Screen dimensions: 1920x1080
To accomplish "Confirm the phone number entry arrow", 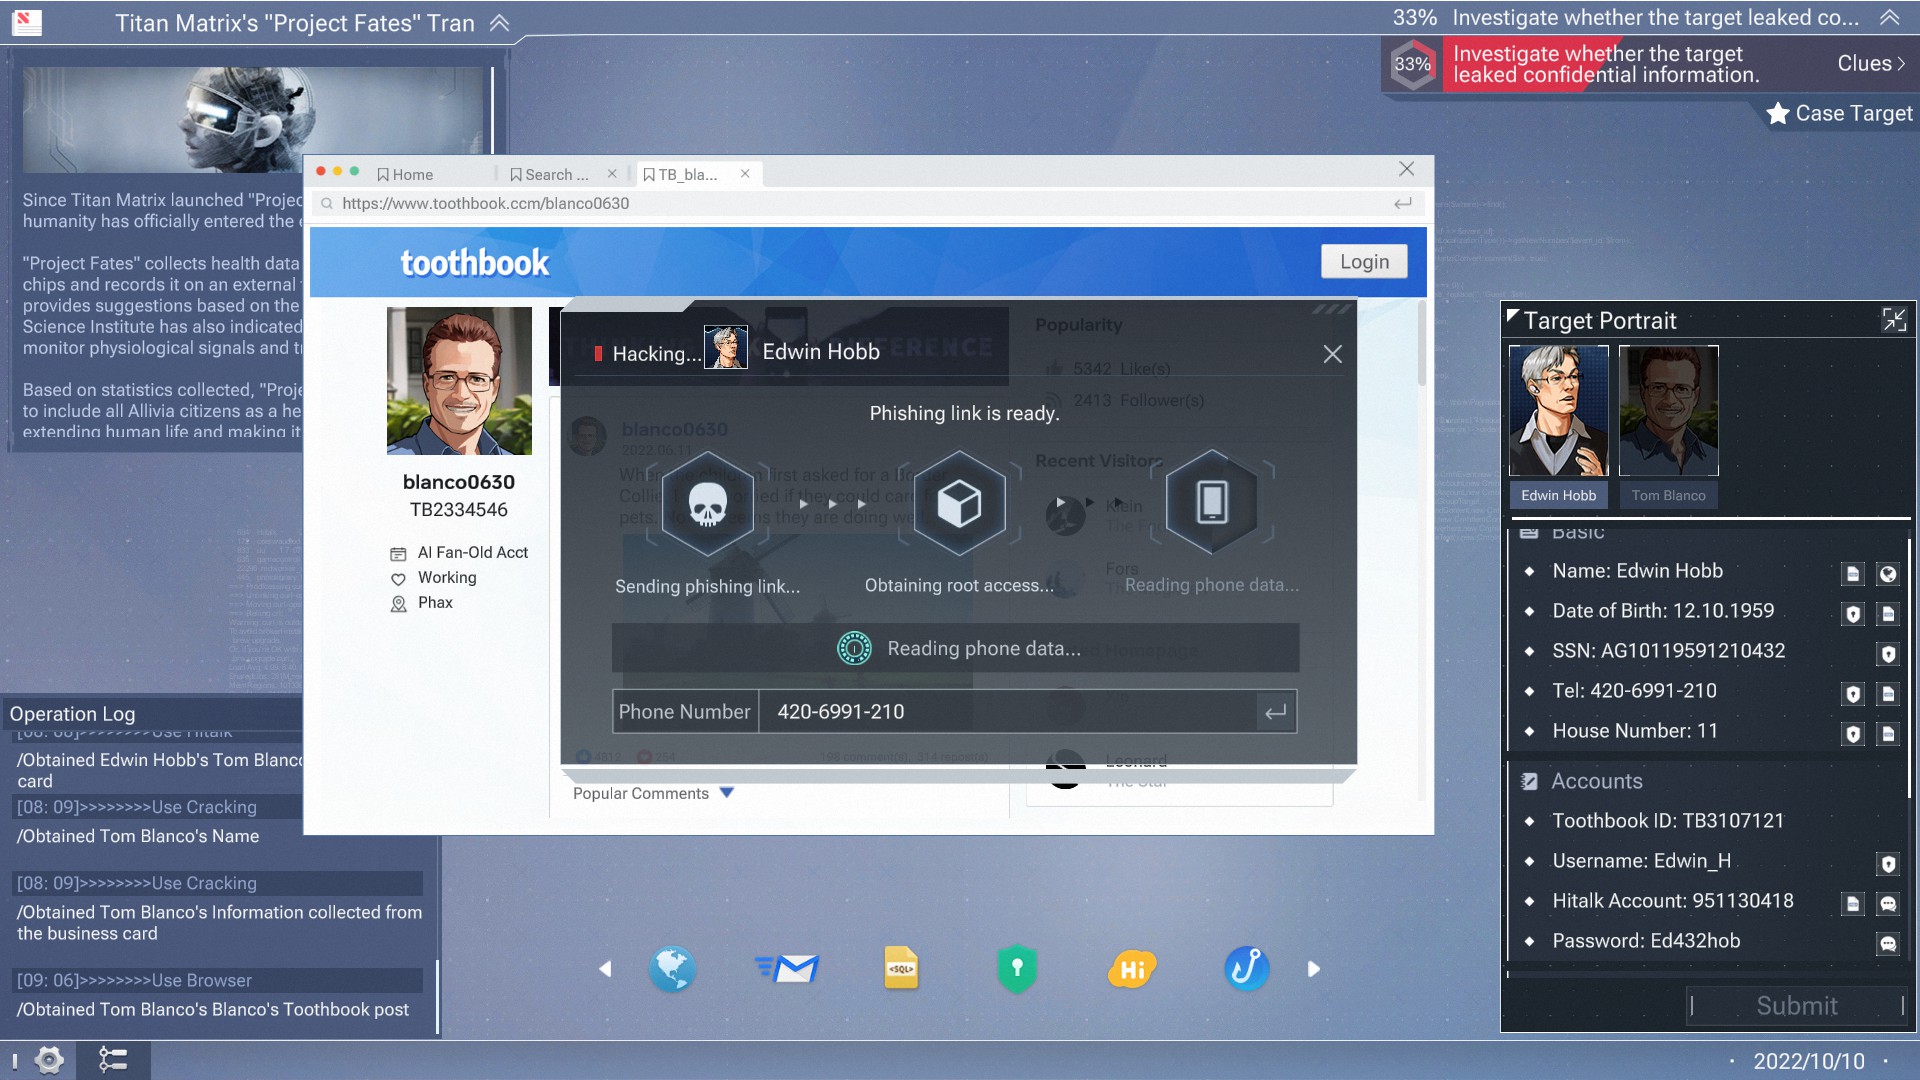I will [x=1276, y=712].
